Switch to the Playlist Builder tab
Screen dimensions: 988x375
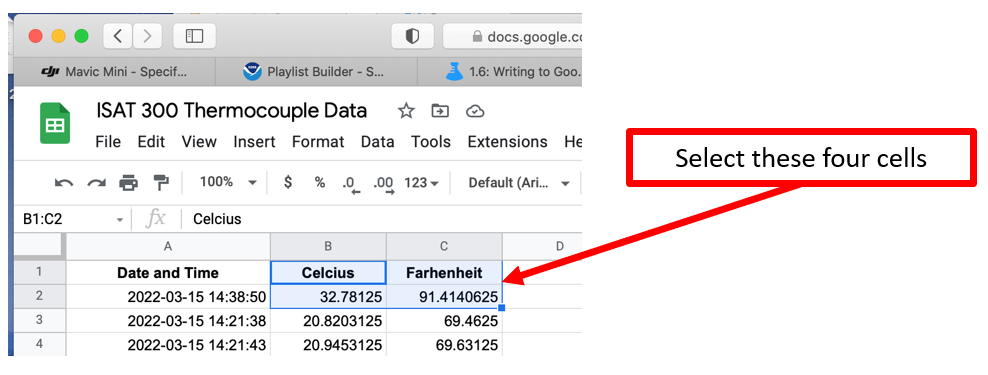point(316,72)
